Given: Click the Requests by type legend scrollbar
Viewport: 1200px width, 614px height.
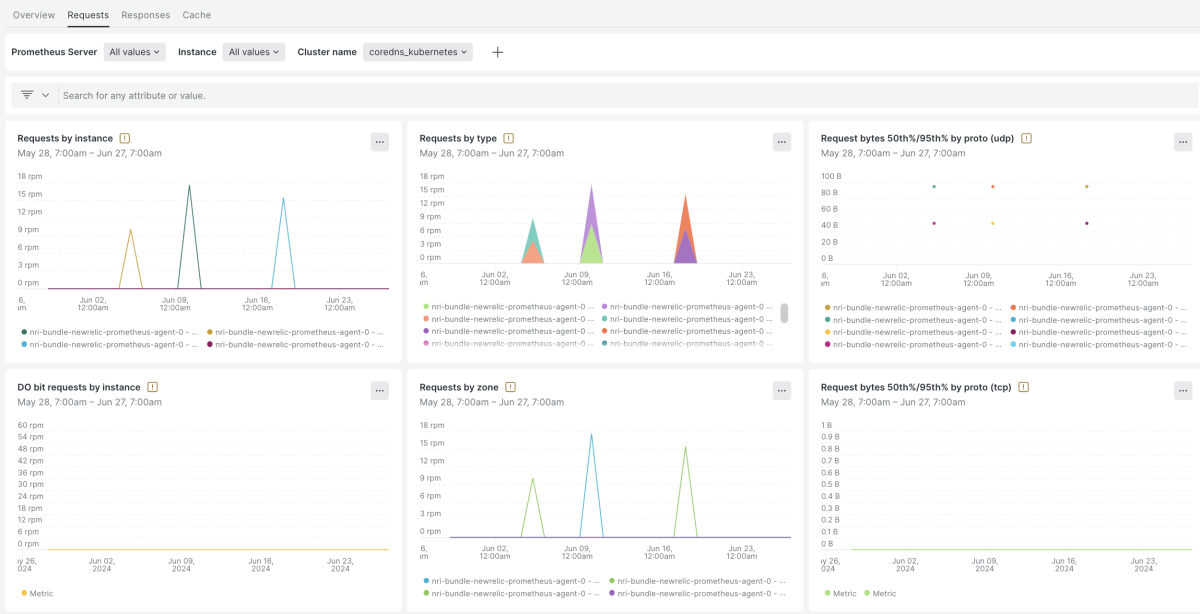Looking at the screenshot, I should [784, 313].
